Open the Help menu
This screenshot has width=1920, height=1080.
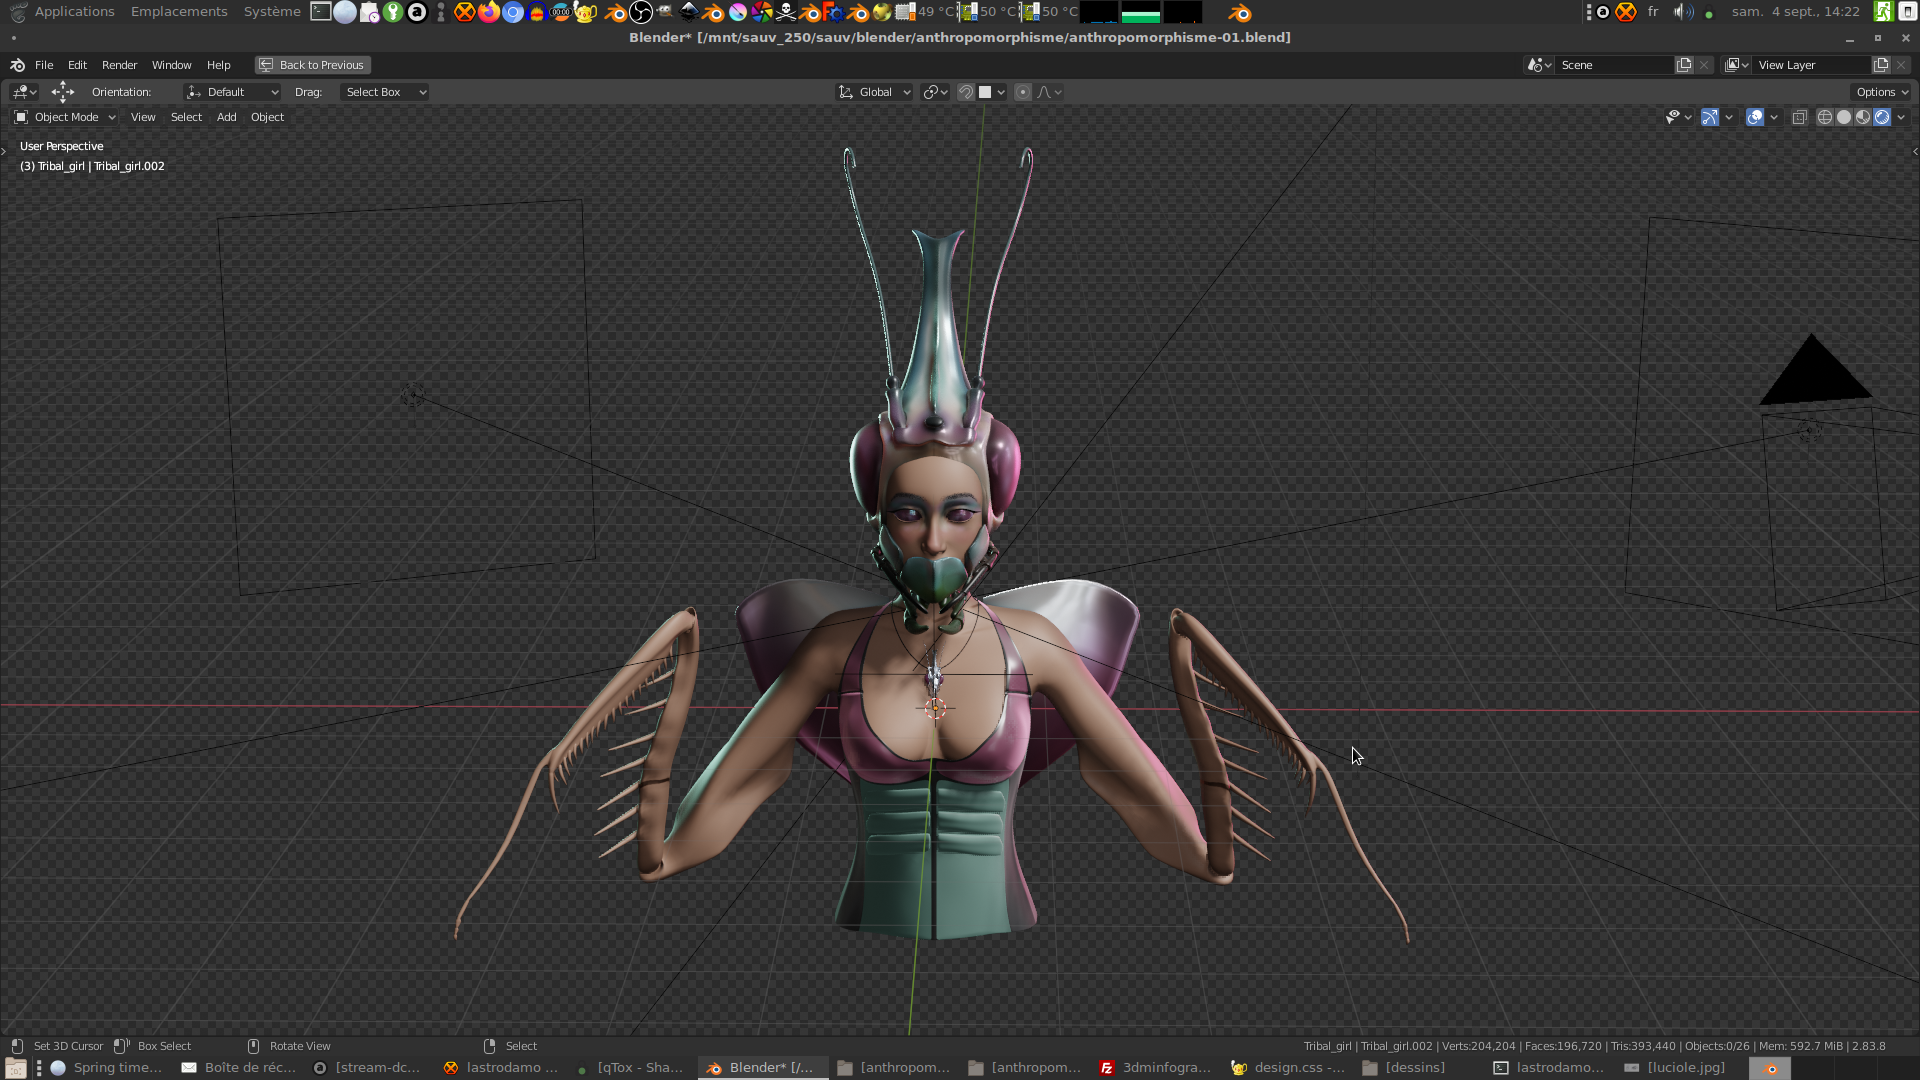click(x=218, y=65)
